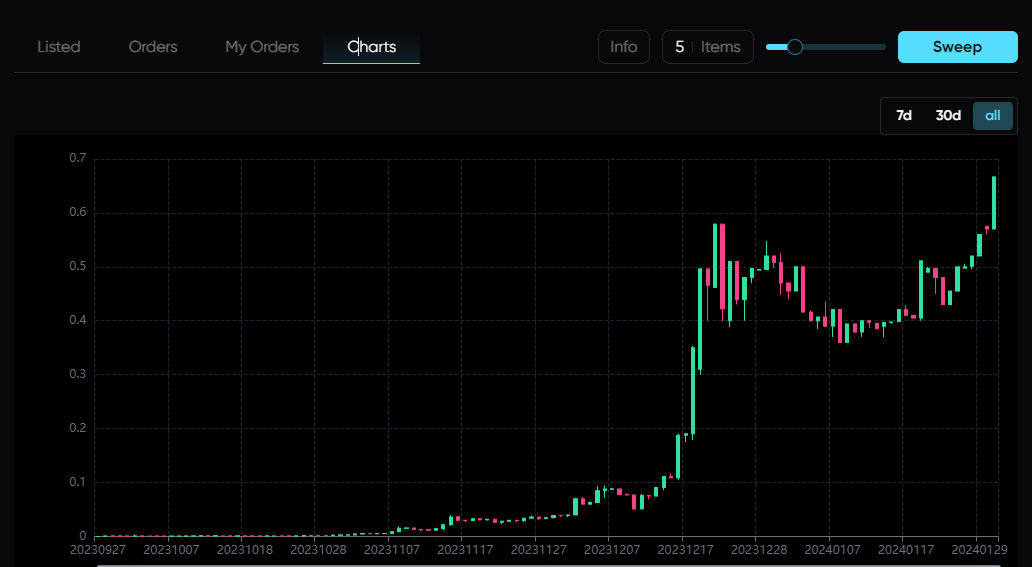Set chart range to 7d
The image size is (1032, 567).
(904, 116)
